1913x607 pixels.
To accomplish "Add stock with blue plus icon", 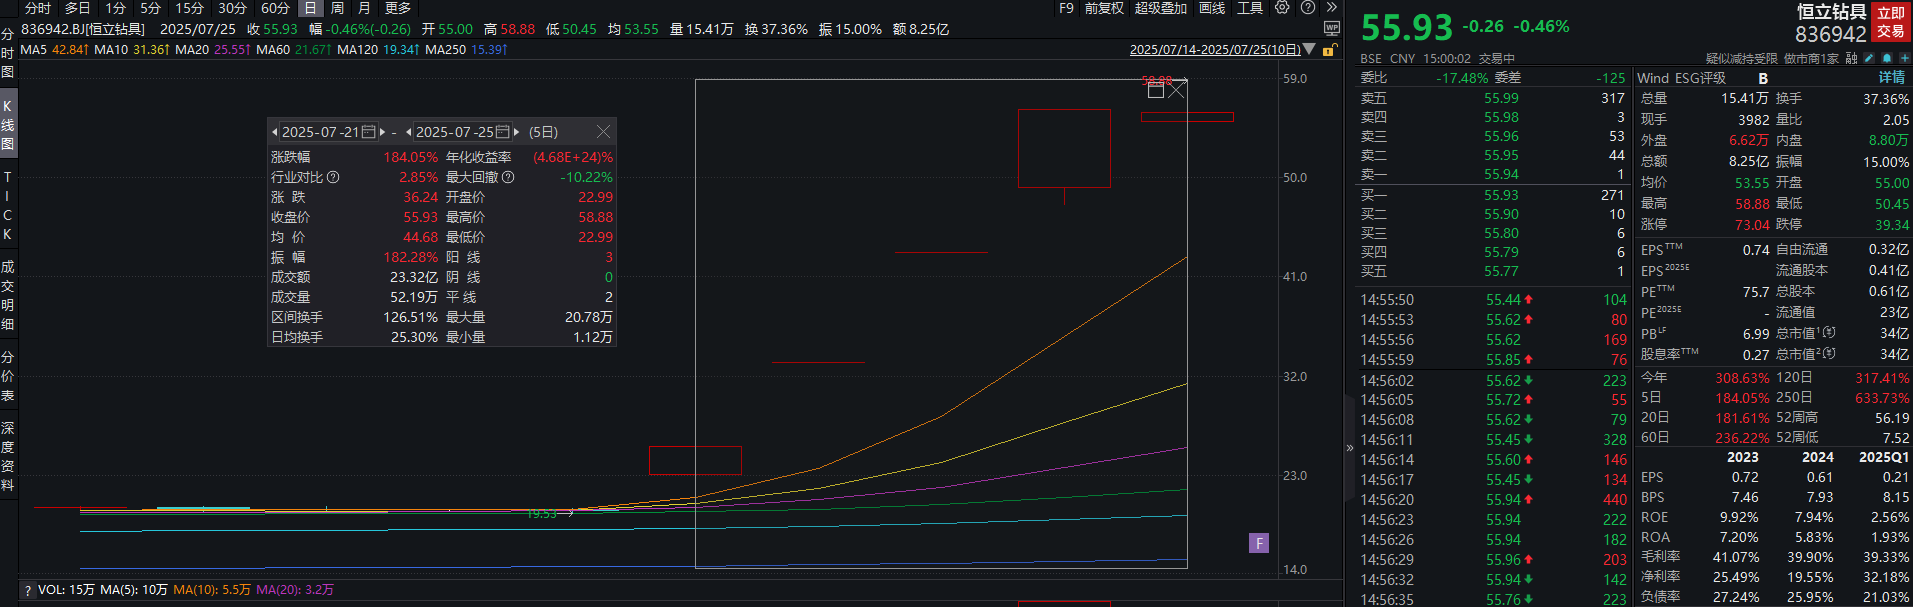I will [x=1904, y=58].
